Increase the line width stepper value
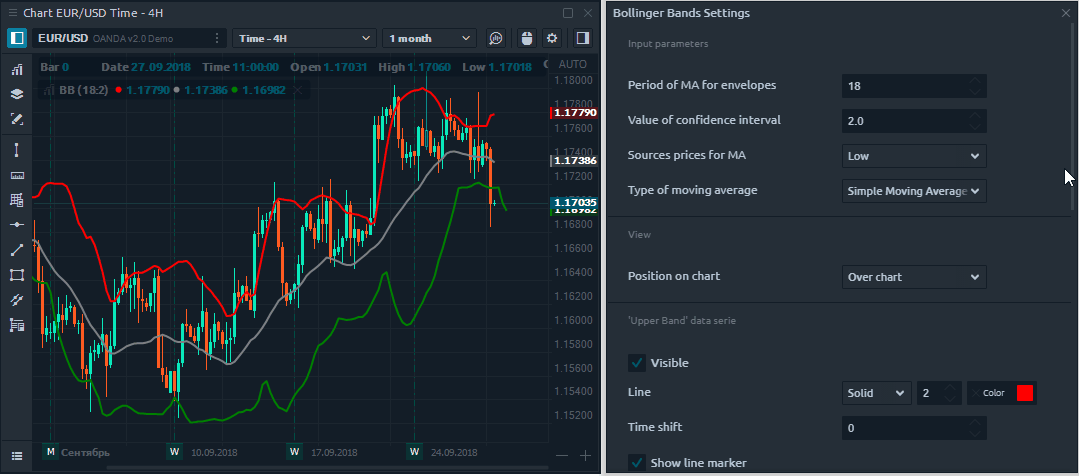1079x476 pixels. (x=950, y=387)
